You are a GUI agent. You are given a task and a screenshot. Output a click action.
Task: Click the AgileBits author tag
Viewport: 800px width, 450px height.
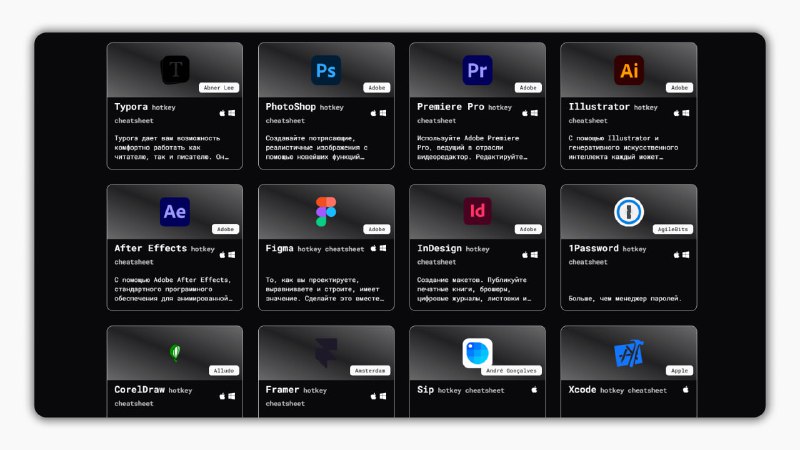(672, 229)
